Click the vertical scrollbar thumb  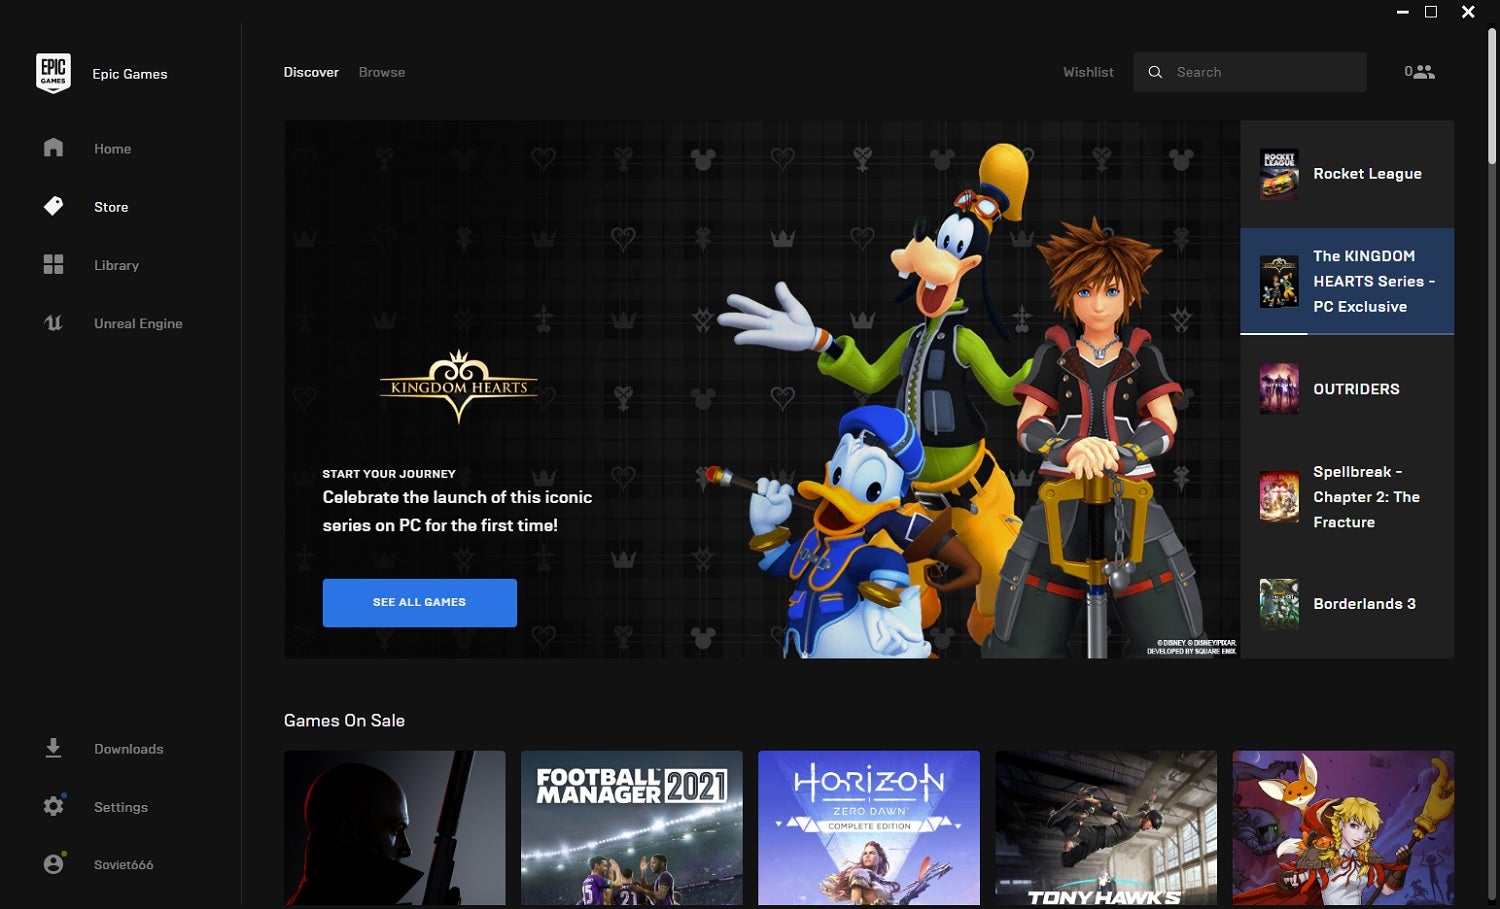click(1492, 95)
